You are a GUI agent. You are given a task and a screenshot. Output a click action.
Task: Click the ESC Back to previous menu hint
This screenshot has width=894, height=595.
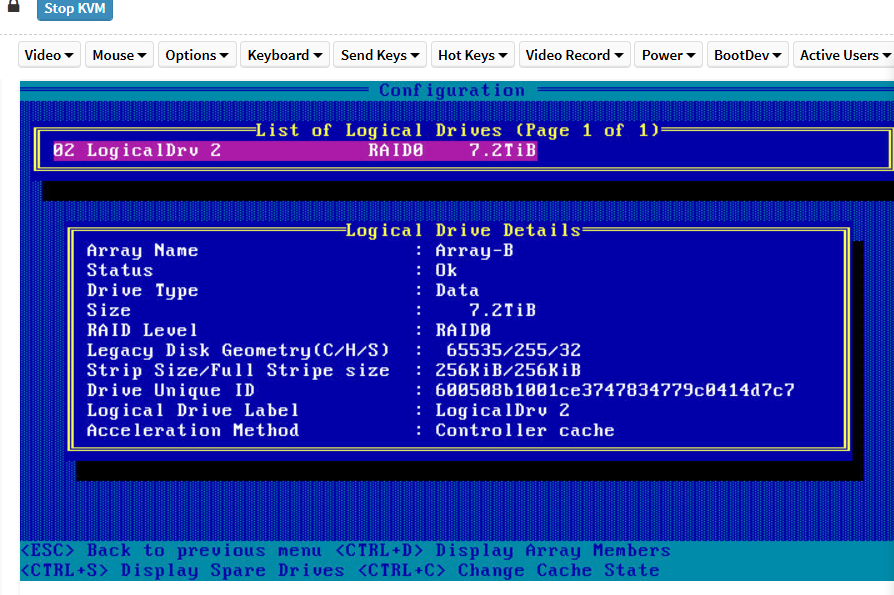(171, 551)
